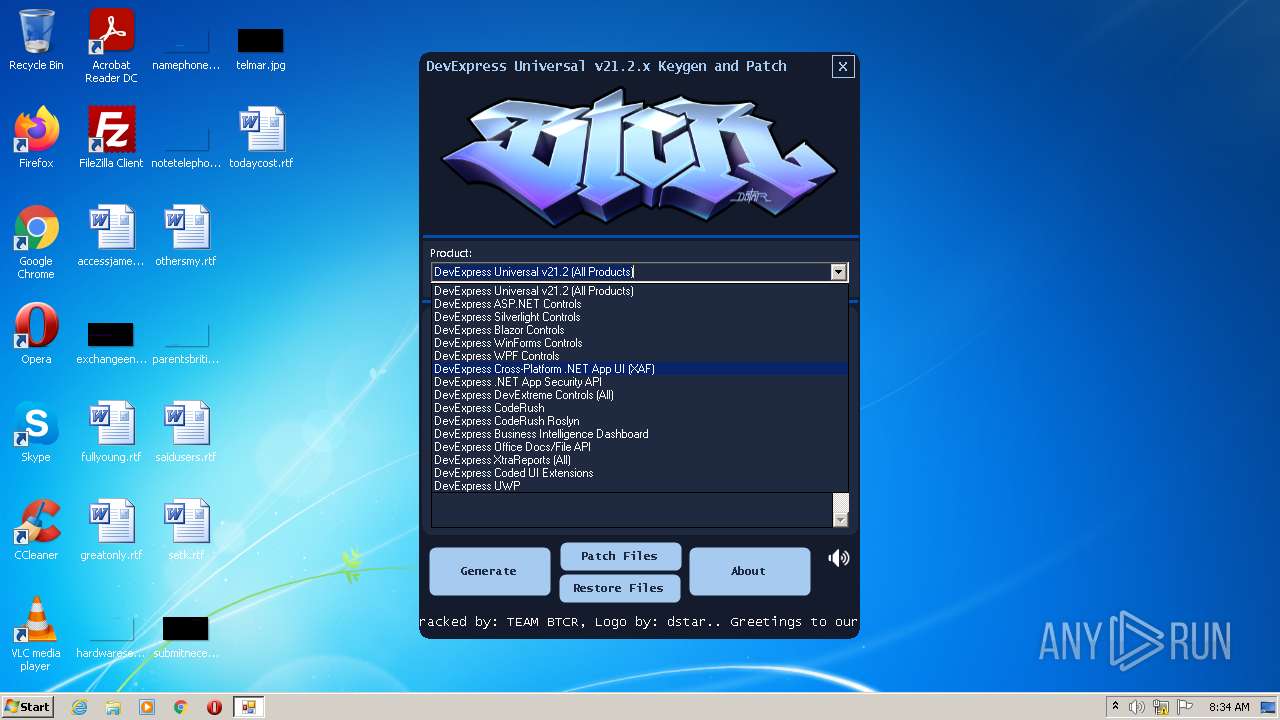Click the Patch Files button

point(620,556)
